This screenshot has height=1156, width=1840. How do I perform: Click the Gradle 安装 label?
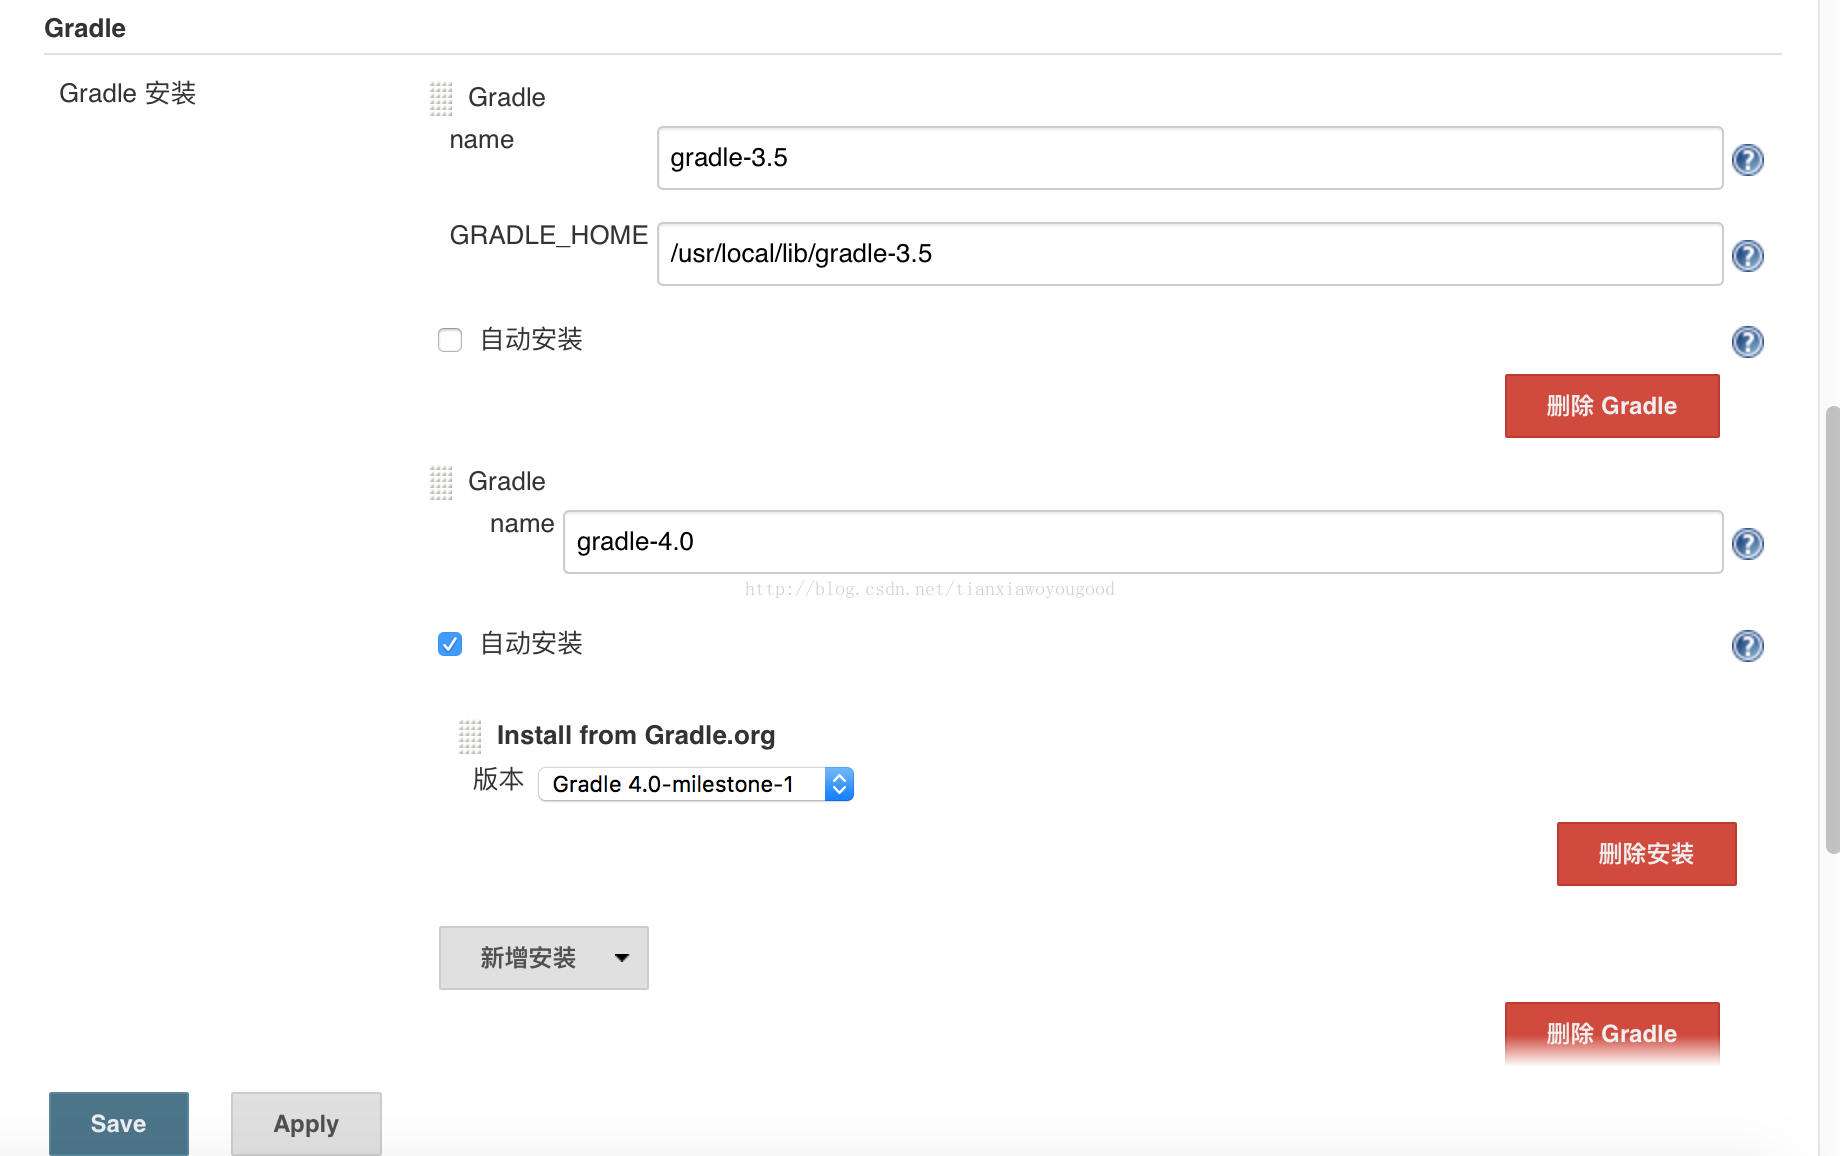point(128,94)
